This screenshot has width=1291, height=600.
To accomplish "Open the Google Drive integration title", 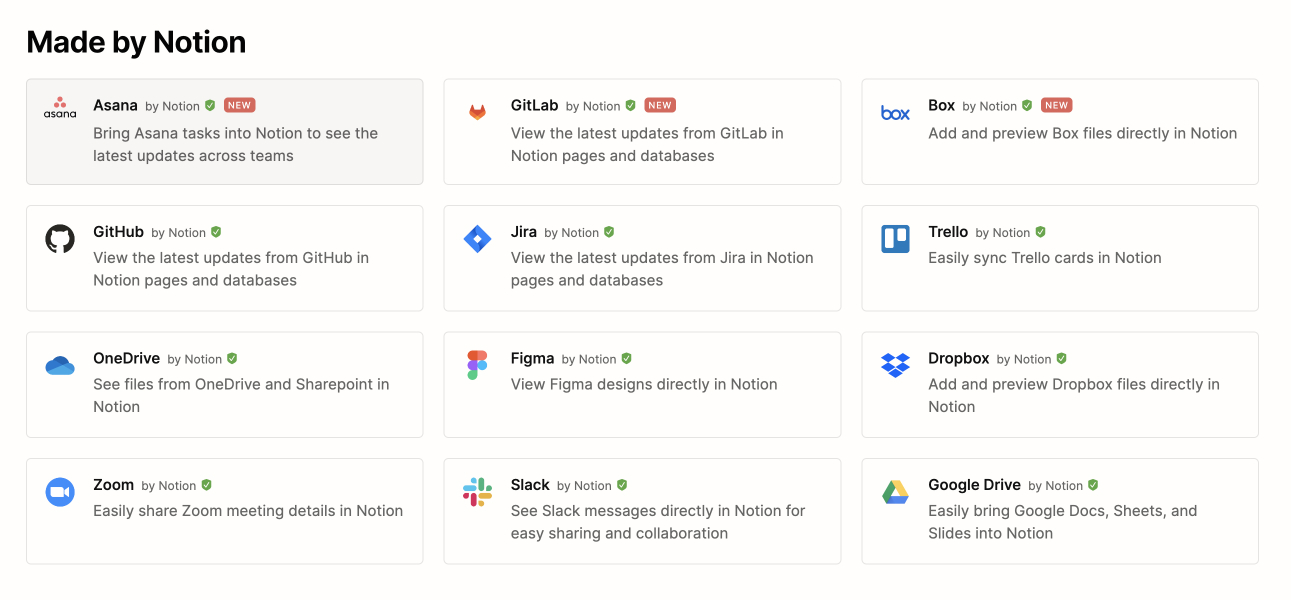I will [x=974, y=485].
